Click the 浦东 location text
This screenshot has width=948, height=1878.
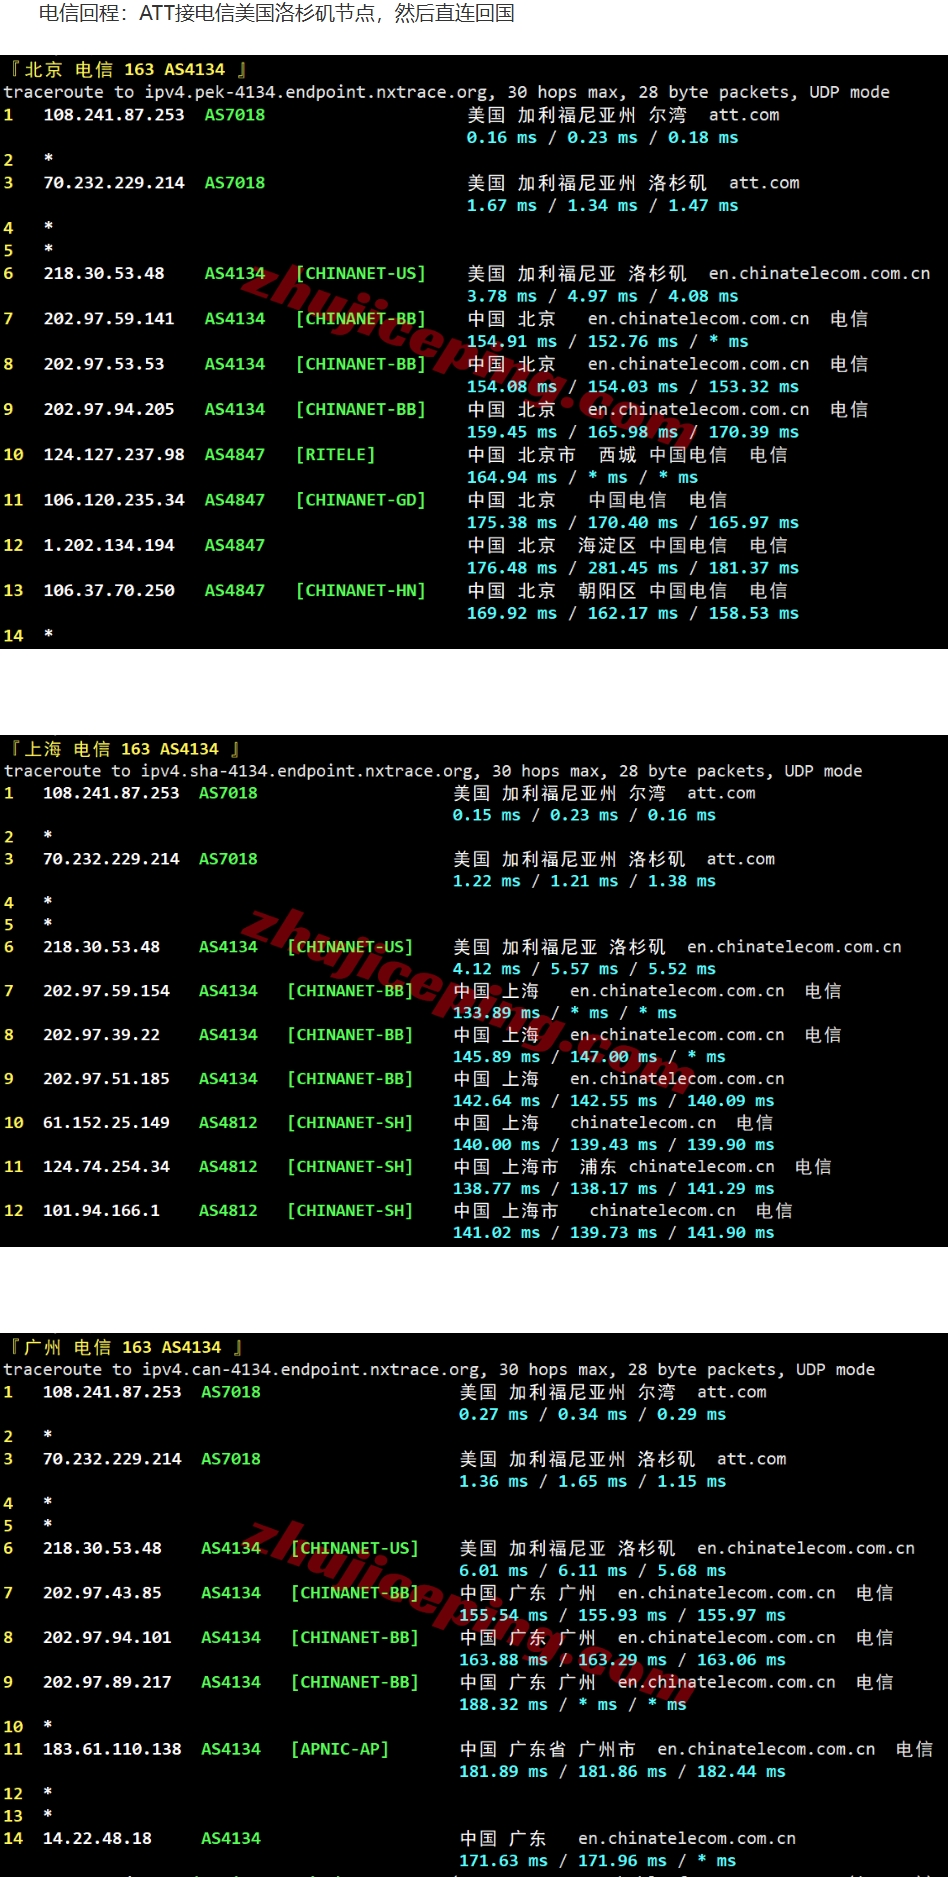coord(598,1167)
